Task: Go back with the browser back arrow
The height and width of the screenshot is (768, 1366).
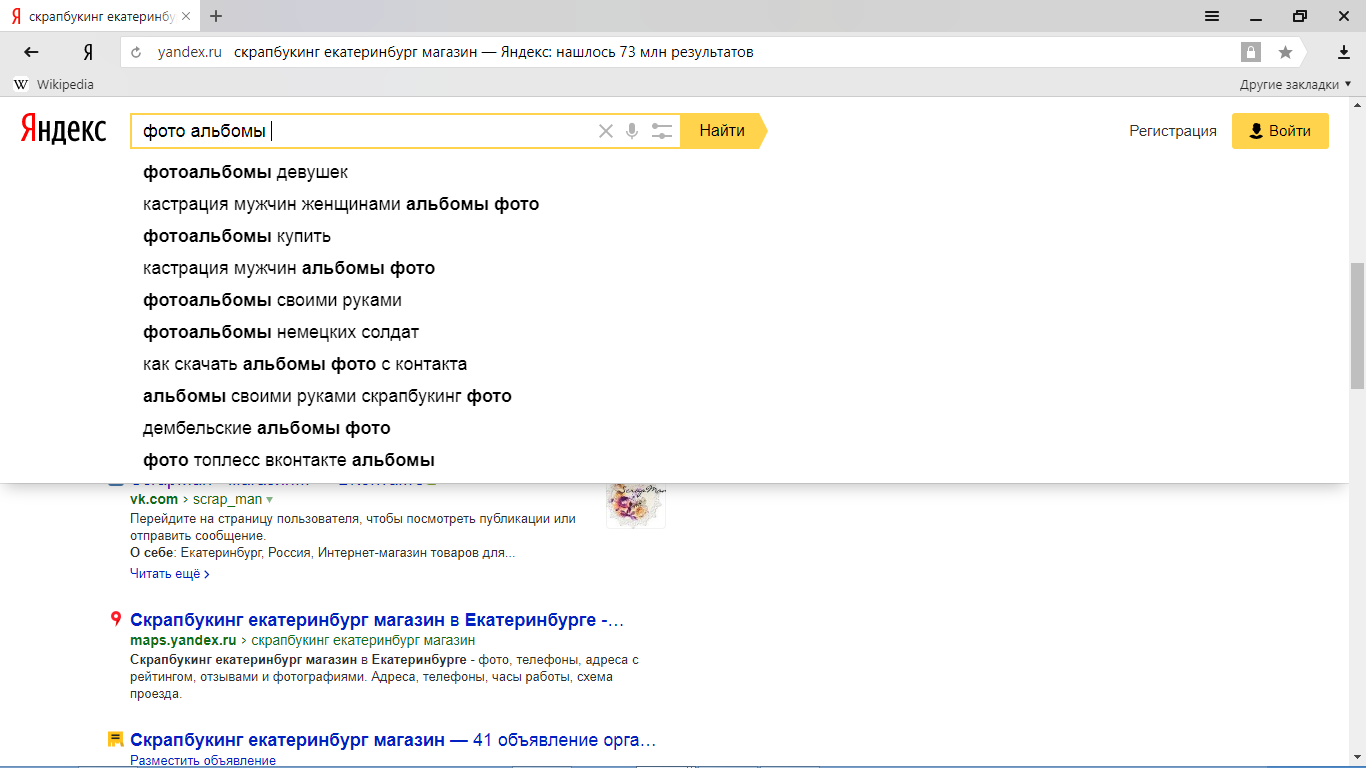Action: point(32,52)
